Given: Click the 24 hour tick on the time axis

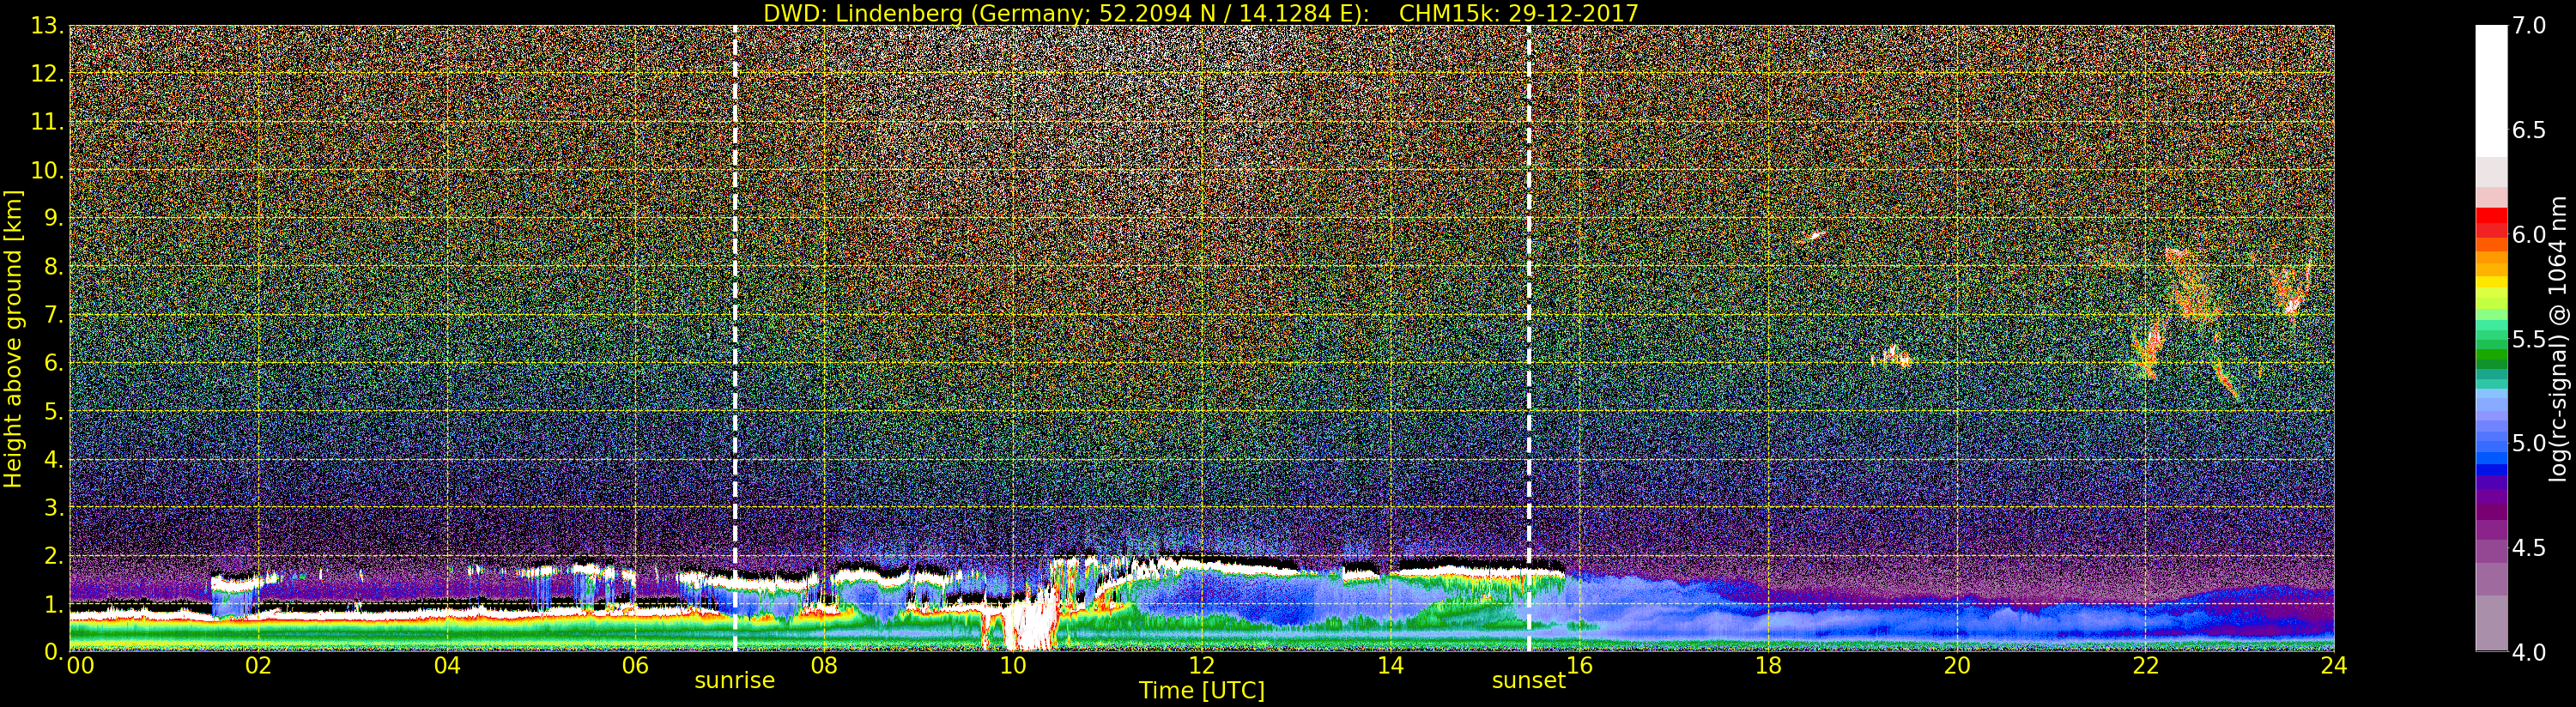Looking at the screenshot, I should click(x=2333, y=666).
